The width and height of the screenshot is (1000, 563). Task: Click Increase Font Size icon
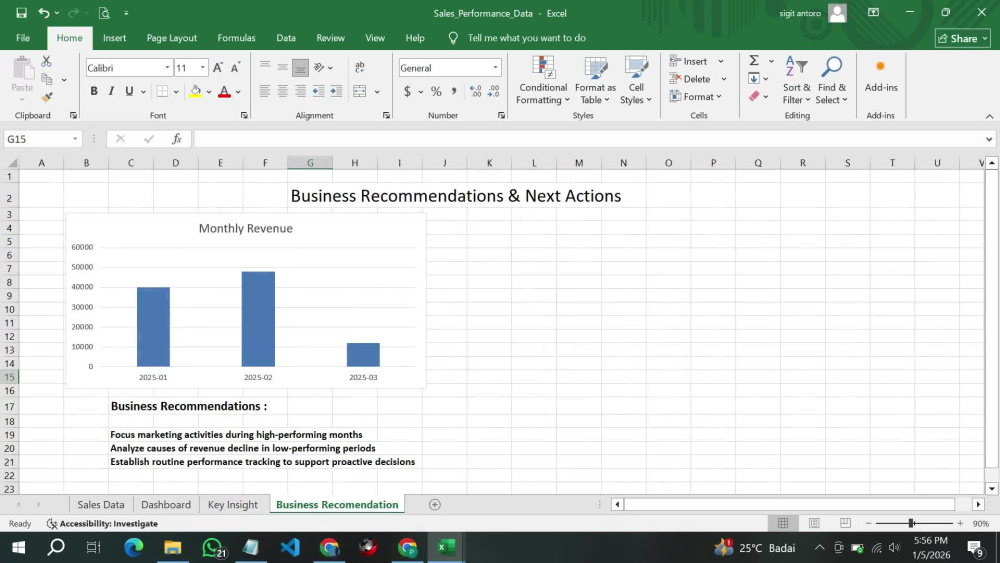217,68
